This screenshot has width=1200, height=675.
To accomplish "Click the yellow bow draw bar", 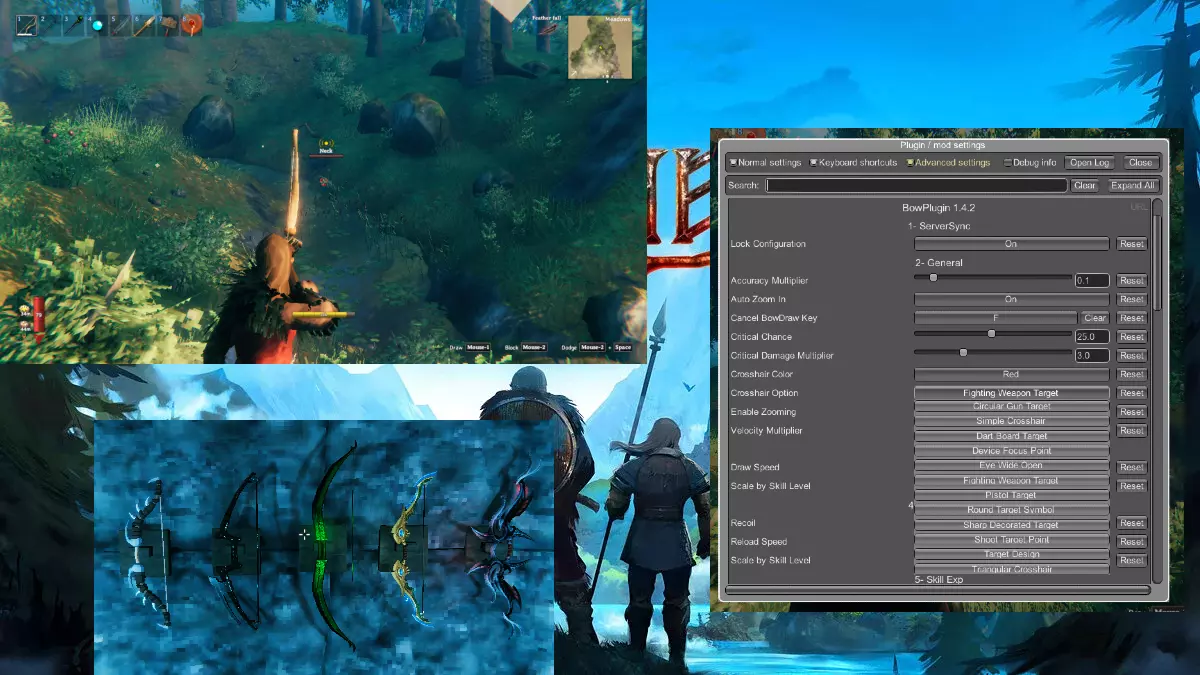I will tap(324, 315).
